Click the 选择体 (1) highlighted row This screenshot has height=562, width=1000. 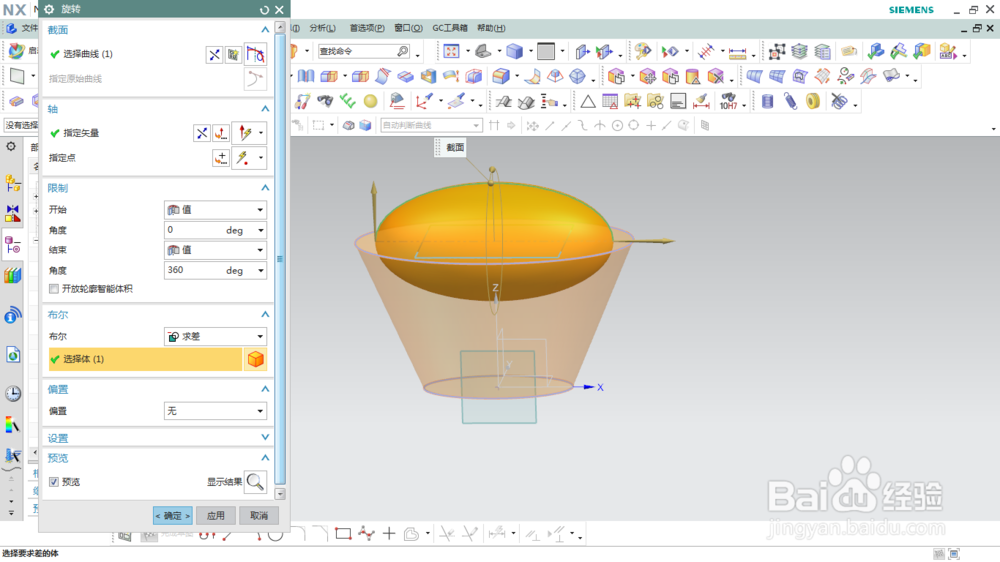point(145,359)
